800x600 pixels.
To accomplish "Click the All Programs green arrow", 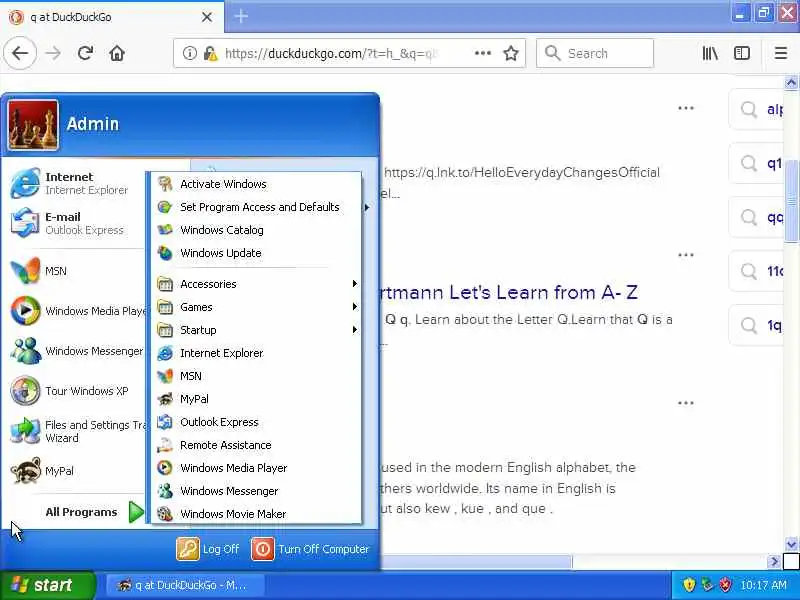I will [x=136, y=512].
